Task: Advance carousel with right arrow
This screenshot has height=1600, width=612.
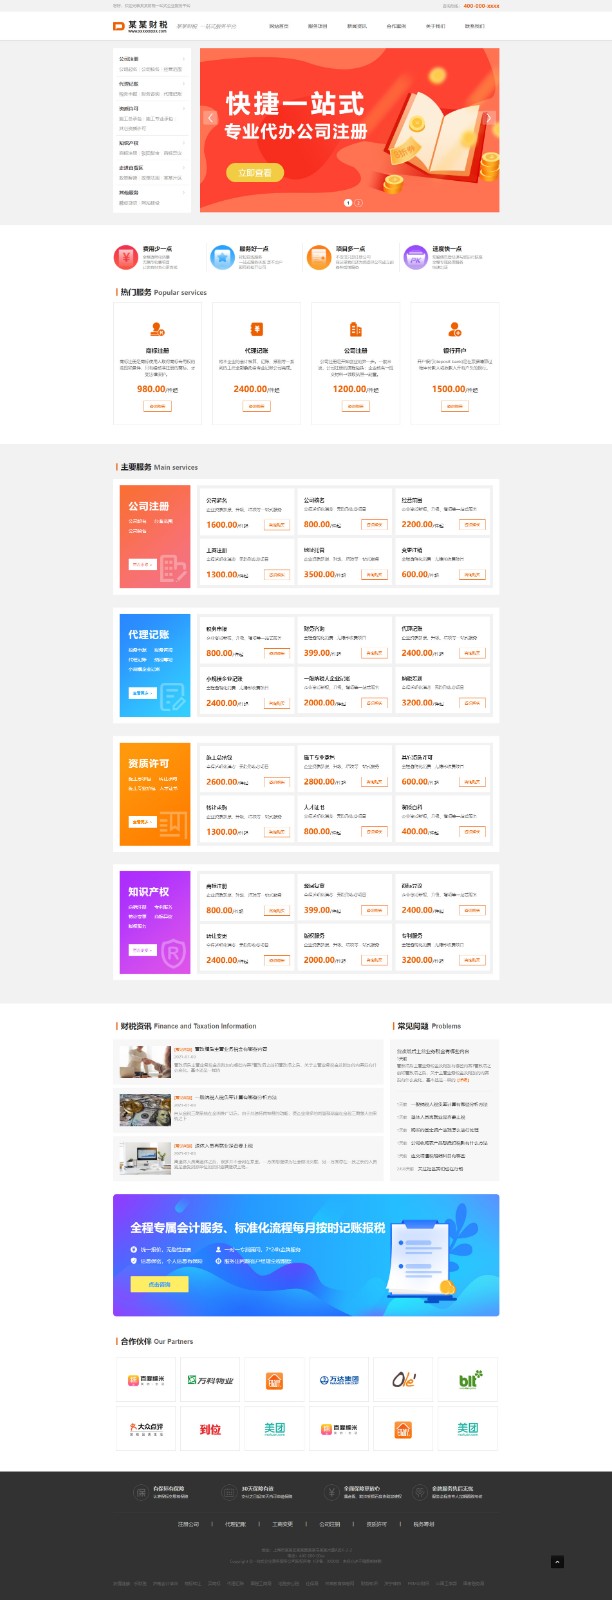Action: point(488,118)
